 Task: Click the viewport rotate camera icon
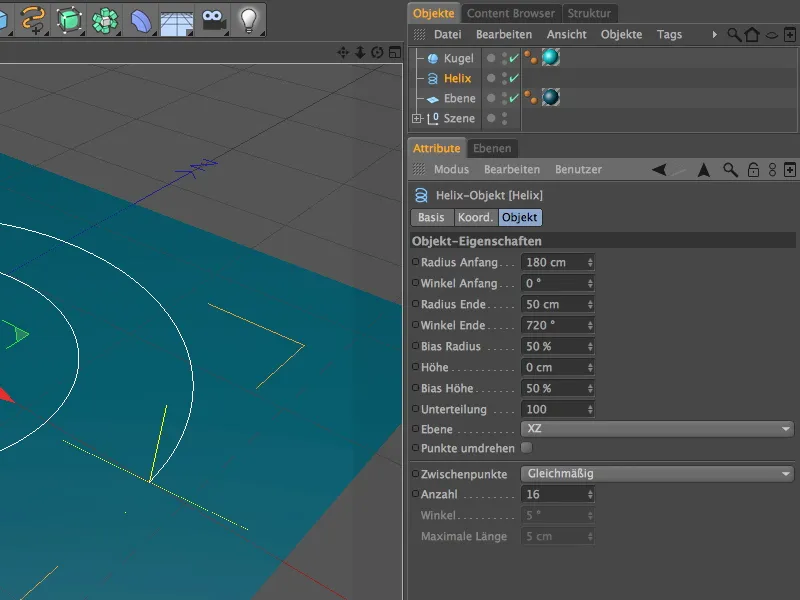pos(377,52)
